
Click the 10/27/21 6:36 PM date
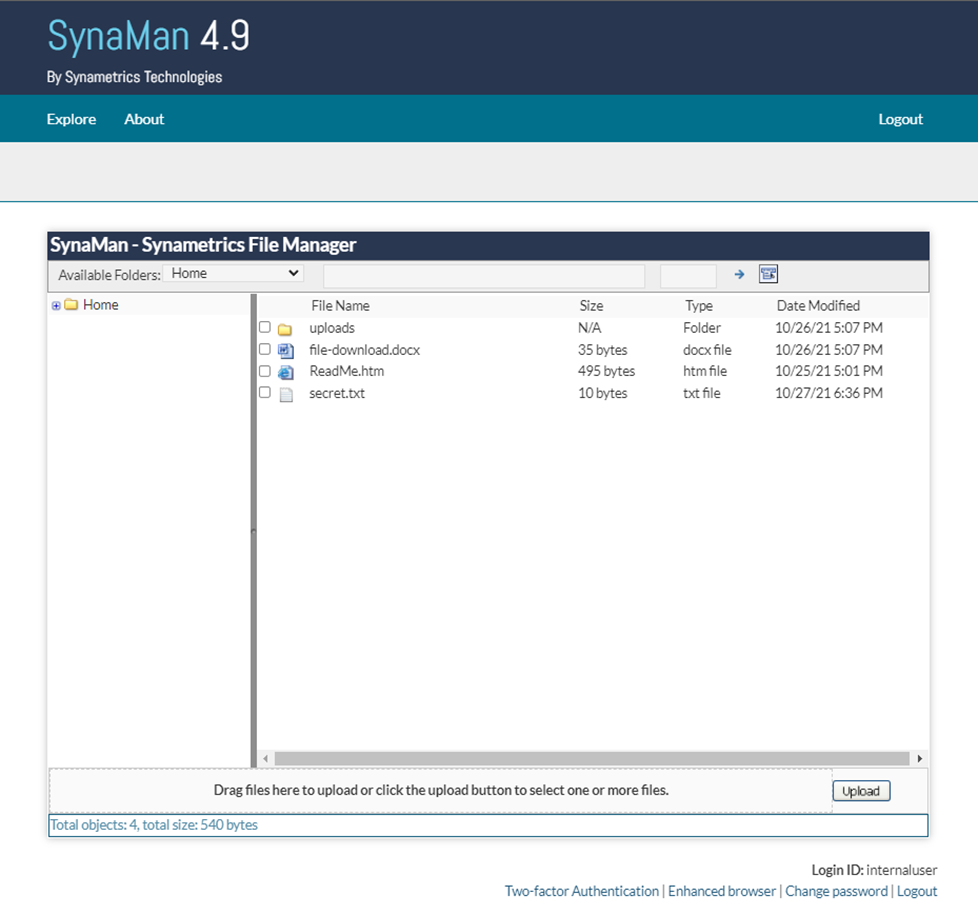829,393
